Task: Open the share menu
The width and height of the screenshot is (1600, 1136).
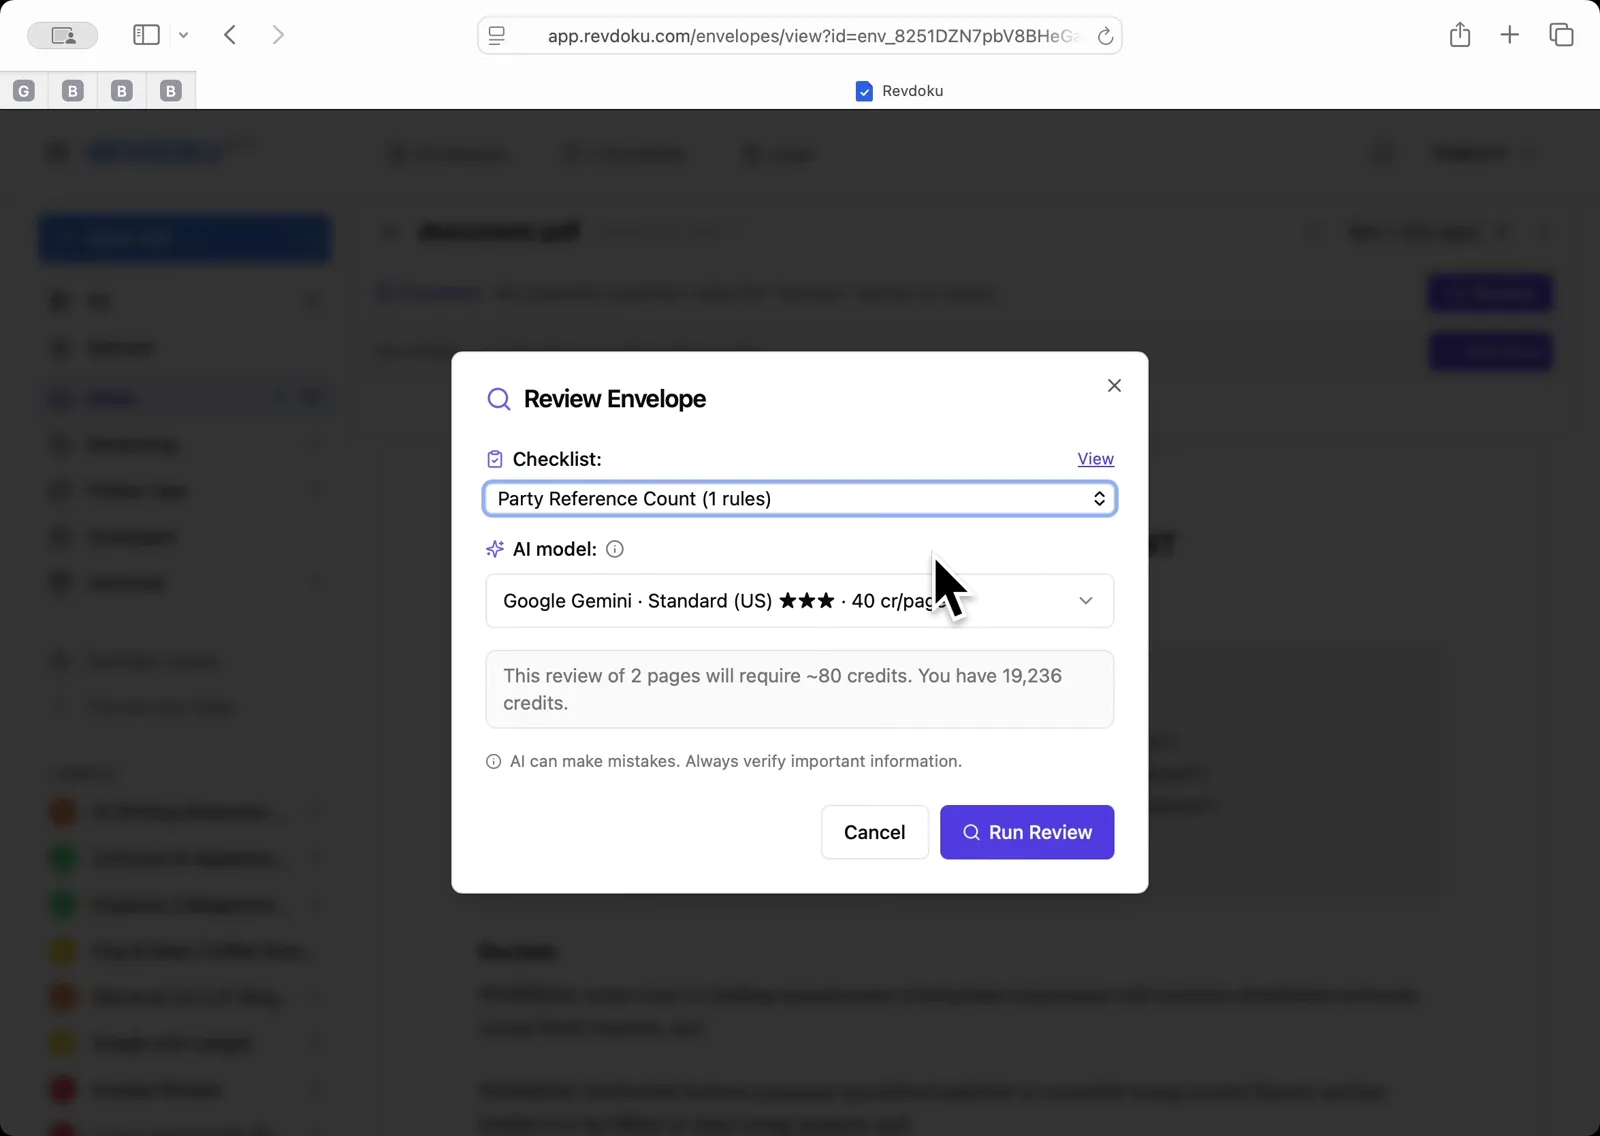Action: 1459,34
